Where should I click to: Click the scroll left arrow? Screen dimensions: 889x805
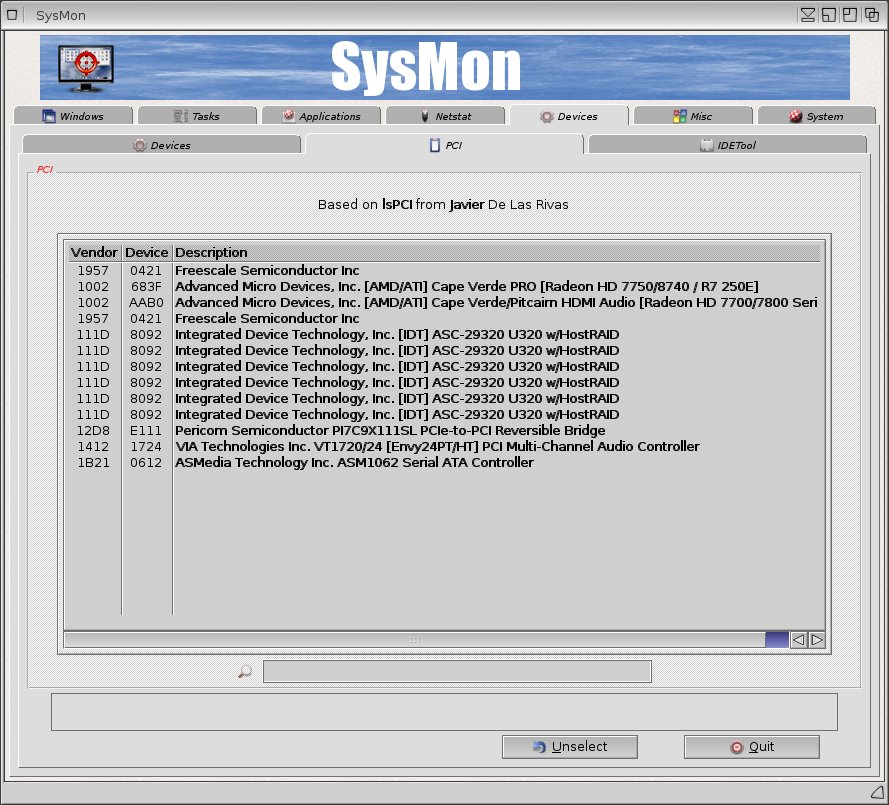[799, 639]
